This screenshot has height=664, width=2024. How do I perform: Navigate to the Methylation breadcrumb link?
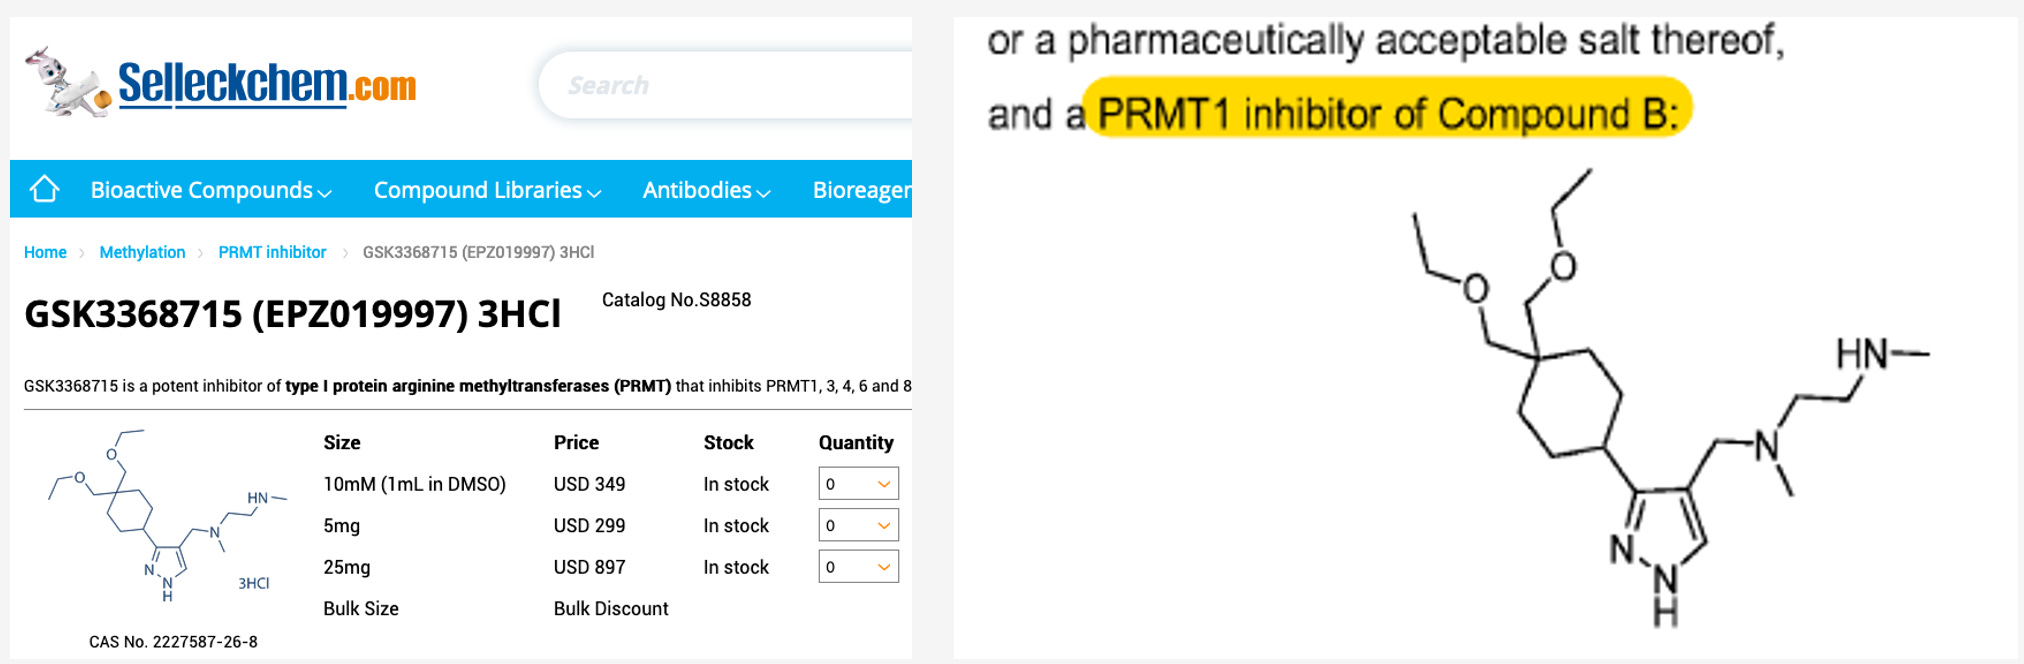point(142,252)
